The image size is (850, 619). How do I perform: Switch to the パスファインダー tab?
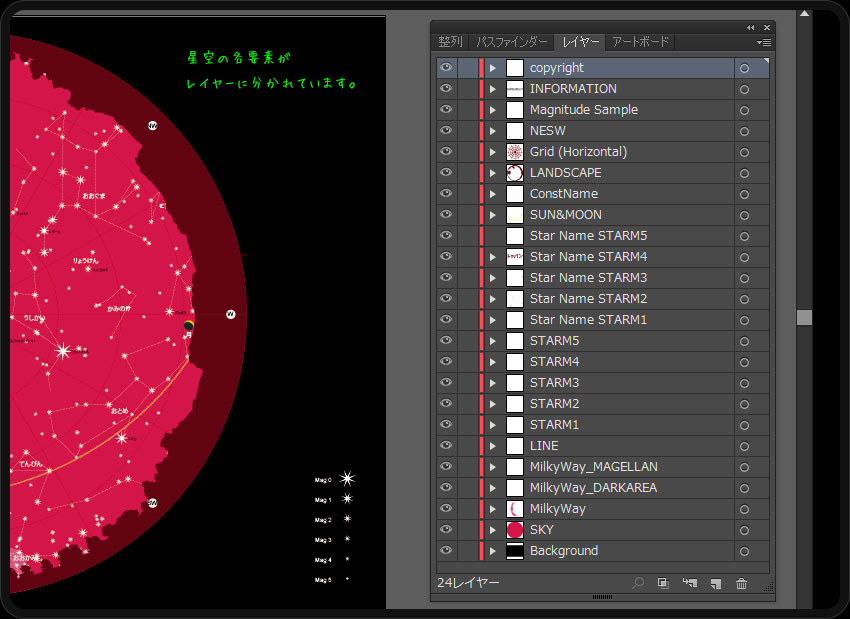tap(512, 42)
